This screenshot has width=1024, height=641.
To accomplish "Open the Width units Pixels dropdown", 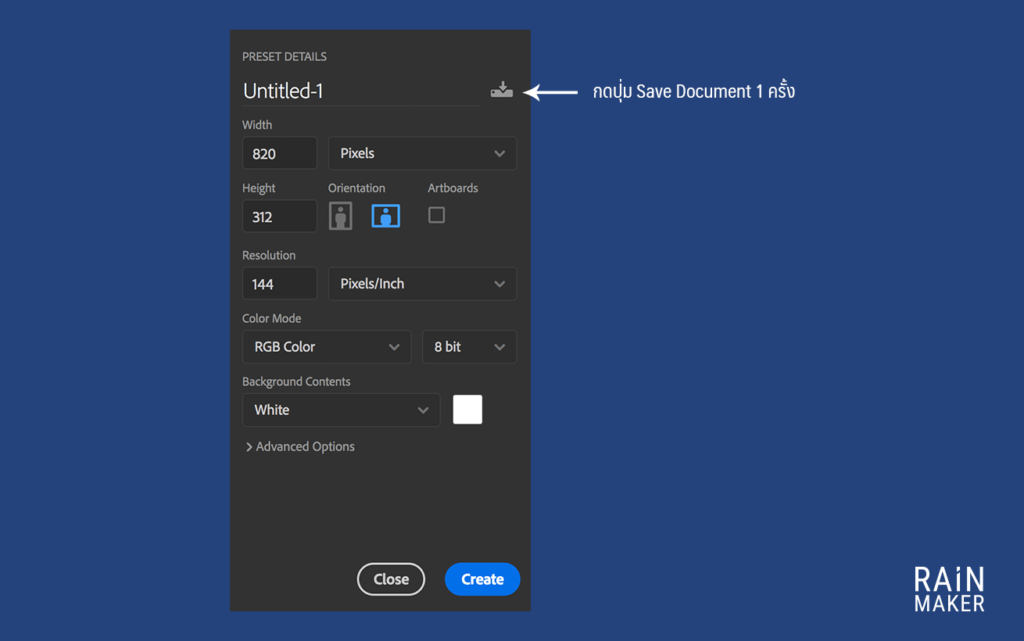I will coord(422,153).
